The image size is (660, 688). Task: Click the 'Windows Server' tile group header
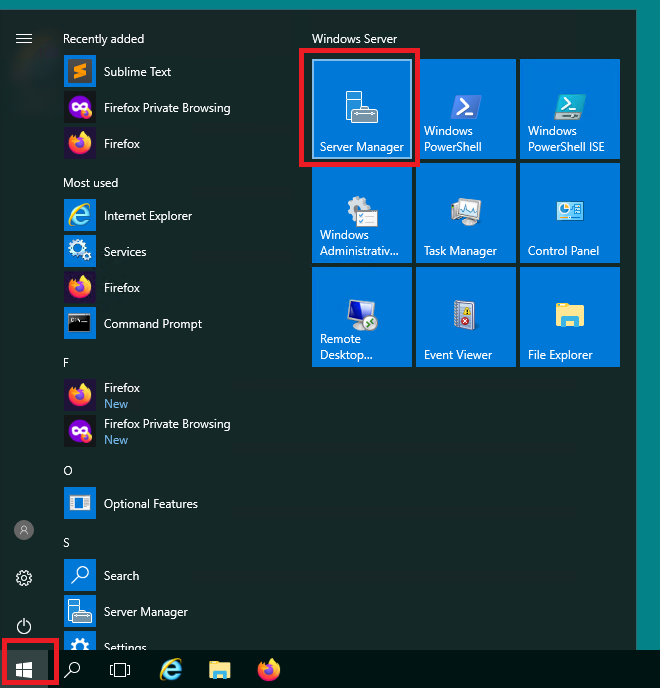354,39
